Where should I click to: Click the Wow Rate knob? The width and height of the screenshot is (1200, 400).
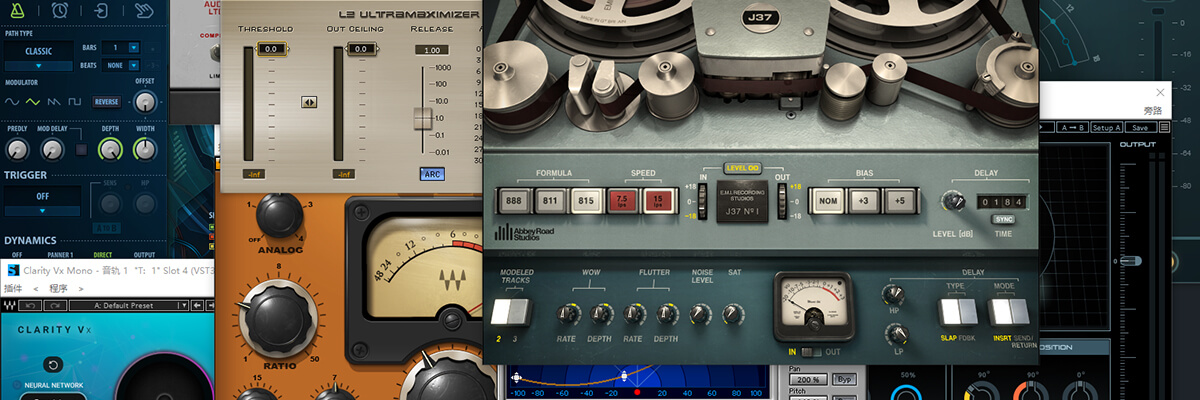pyautogui.click(x=569, y=315)
